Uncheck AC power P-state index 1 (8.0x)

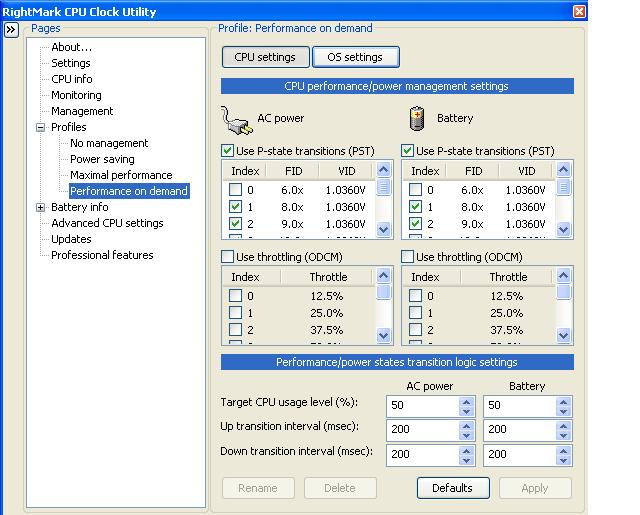(236, 207)
